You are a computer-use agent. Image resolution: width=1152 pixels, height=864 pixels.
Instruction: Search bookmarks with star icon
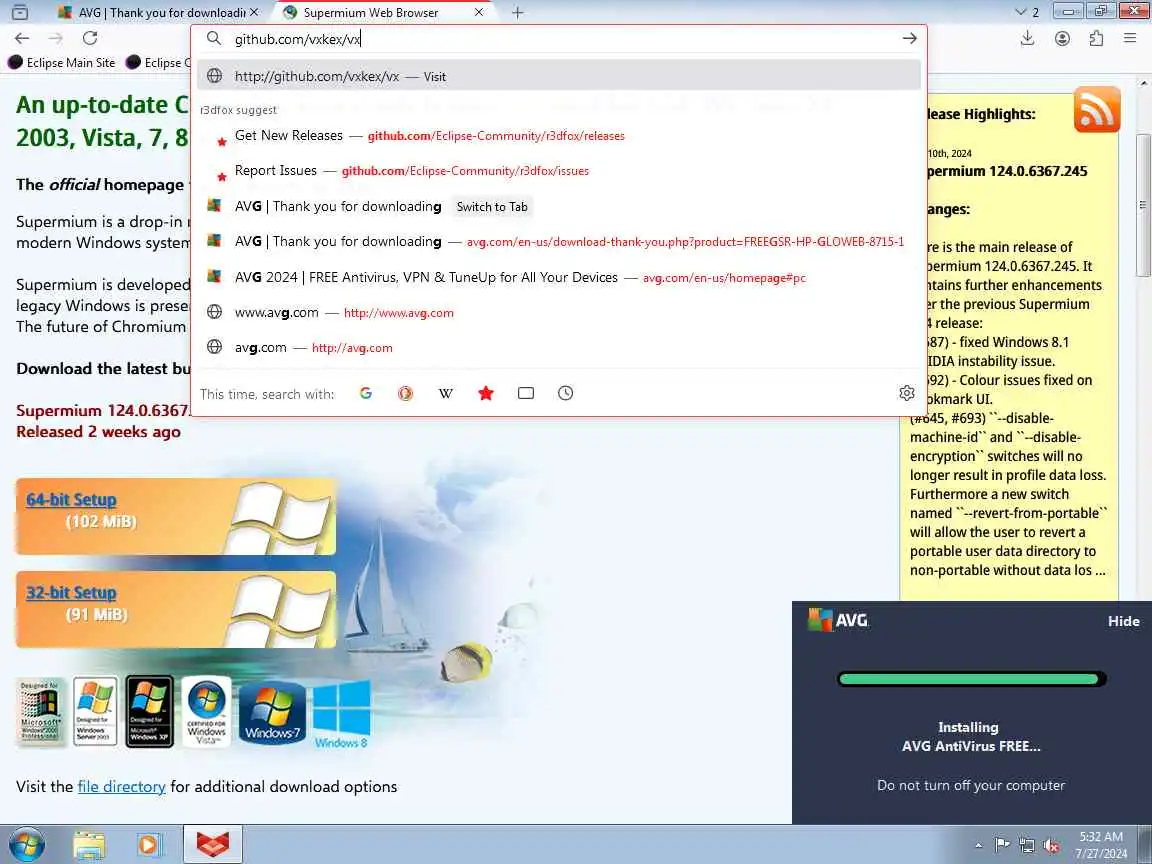click(x=486, y=393)
